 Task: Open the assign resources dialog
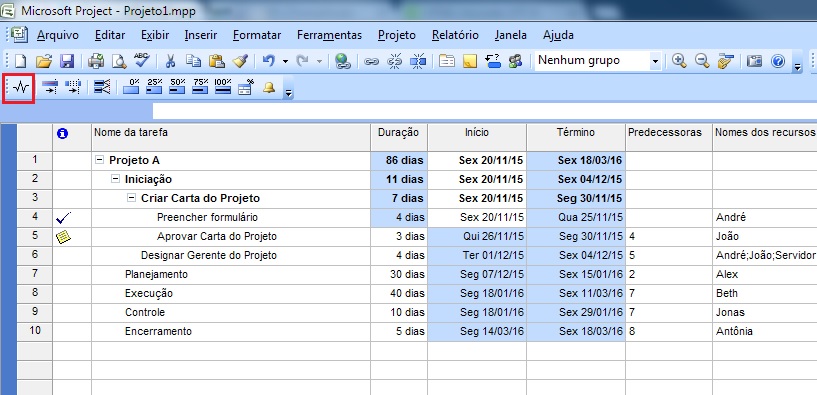point(516,61)
